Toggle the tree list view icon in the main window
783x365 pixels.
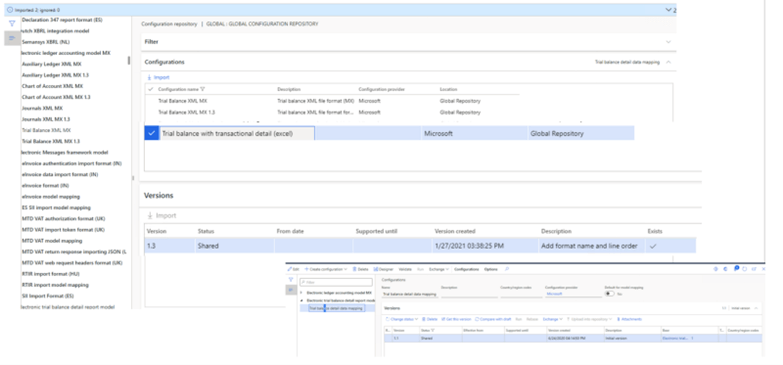click(12, 38)
